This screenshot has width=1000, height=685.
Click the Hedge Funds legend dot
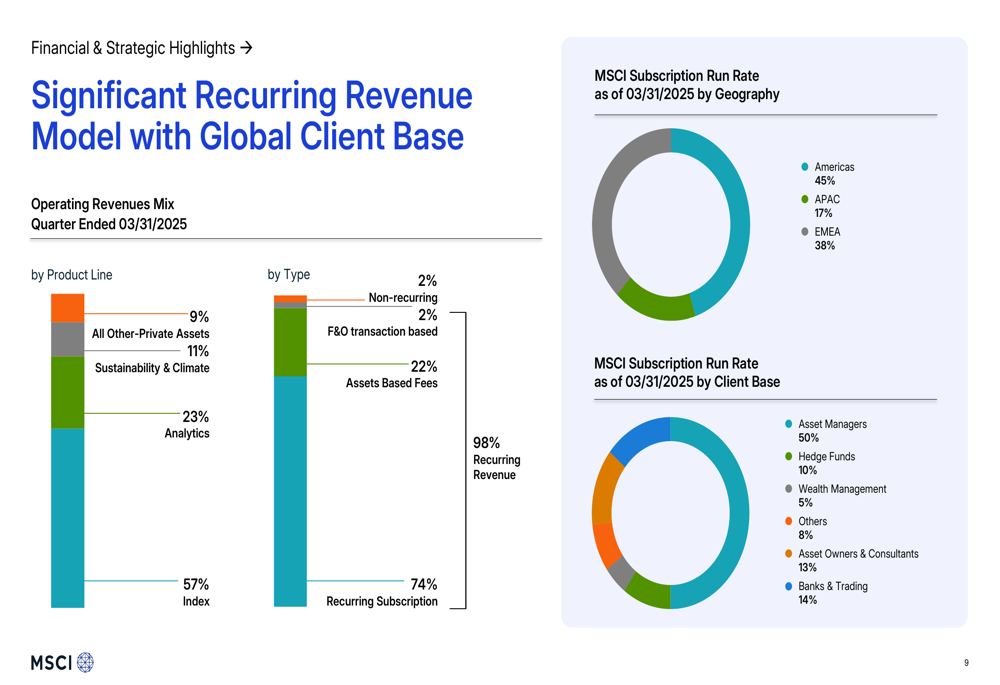(x=789, y=457)
